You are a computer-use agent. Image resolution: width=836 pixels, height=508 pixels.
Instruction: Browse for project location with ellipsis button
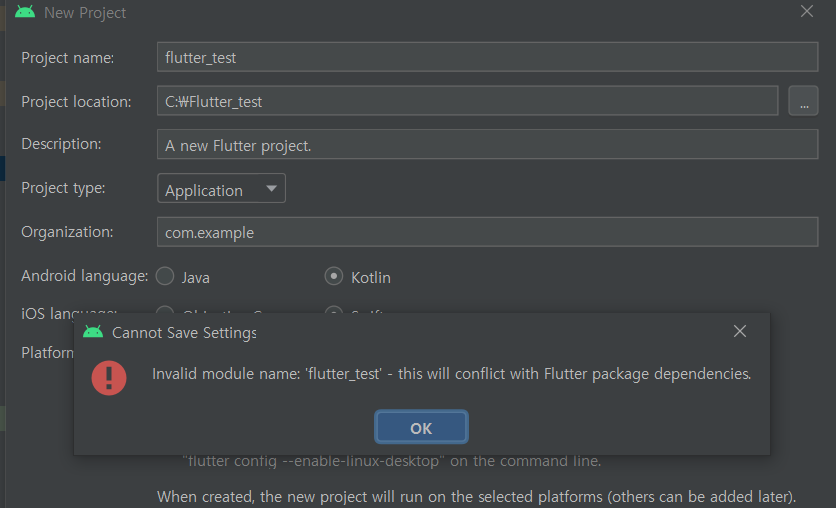point(803,101)
